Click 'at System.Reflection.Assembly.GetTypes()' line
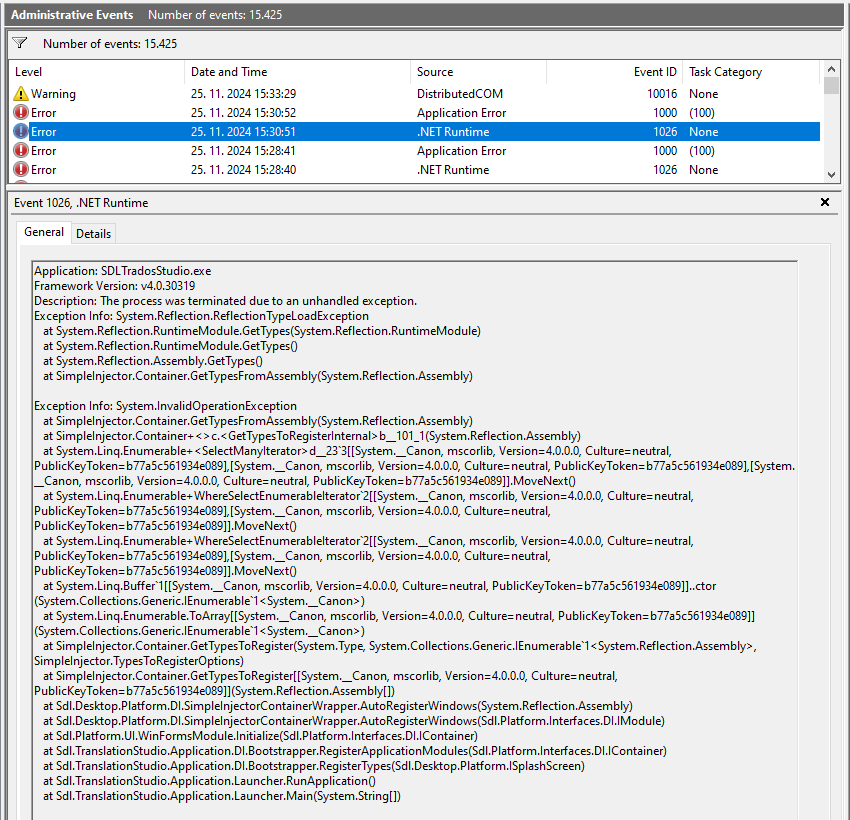 [153, 361]
